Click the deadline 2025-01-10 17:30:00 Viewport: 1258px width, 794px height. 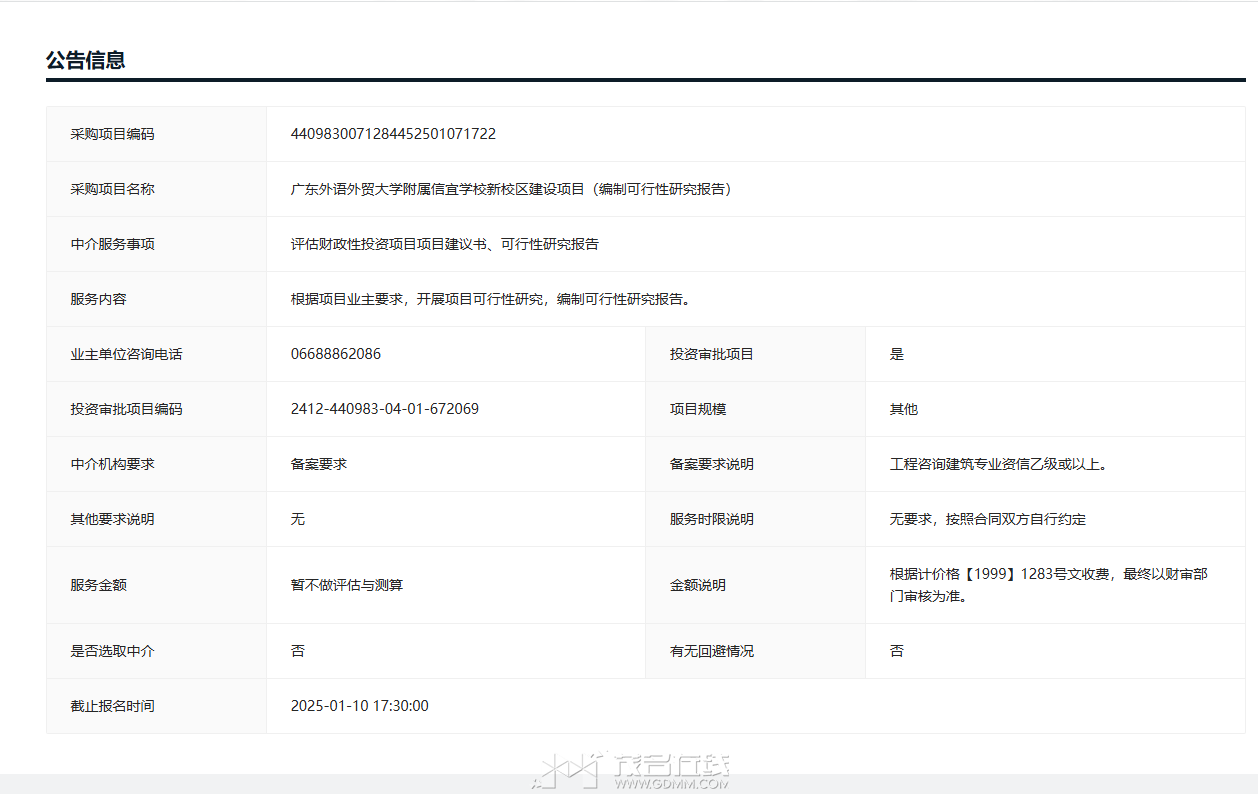pos(359,706)
